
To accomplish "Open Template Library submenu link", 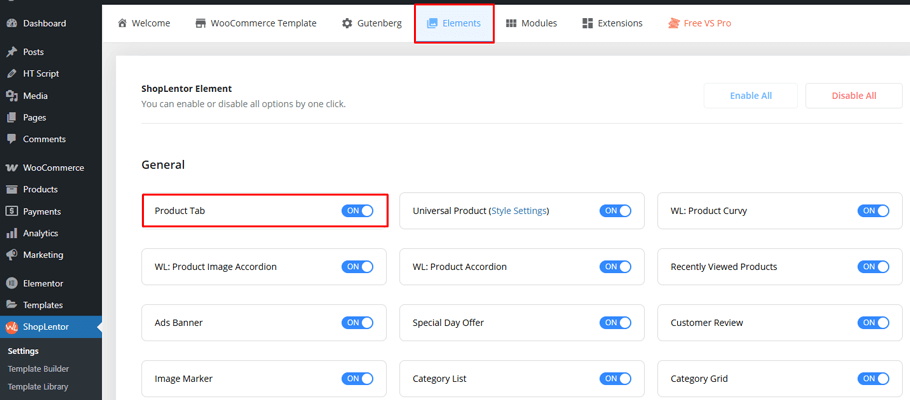I will [x=38, y=387].
